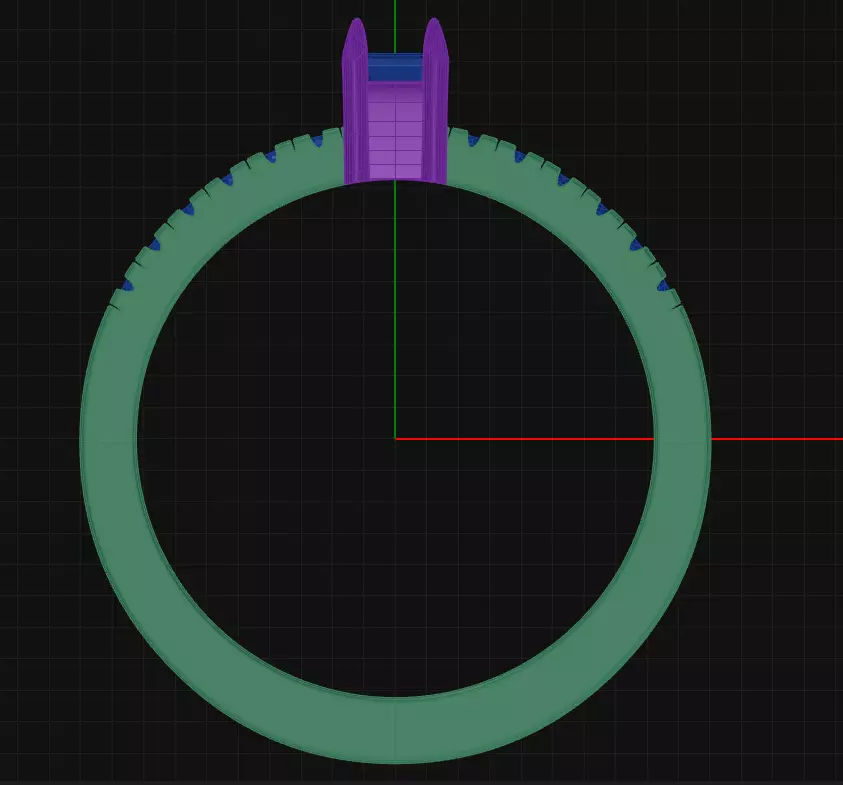This screenshot has width=843, height=785.
Task: Select the green ring band
Action: point(395,729)
